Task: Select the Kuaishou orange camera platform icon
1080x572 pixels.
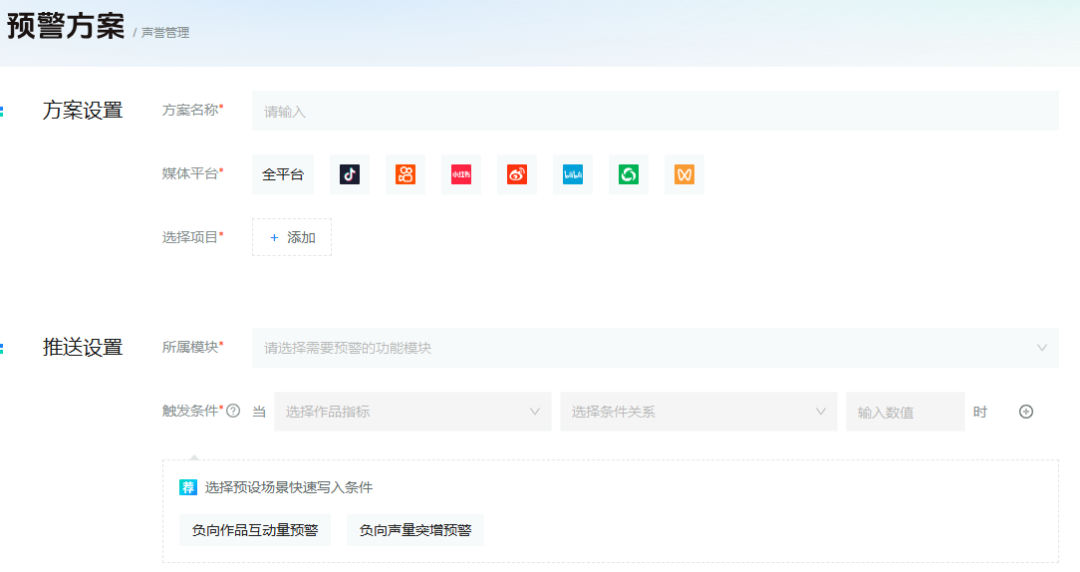Action: [406, 174]
